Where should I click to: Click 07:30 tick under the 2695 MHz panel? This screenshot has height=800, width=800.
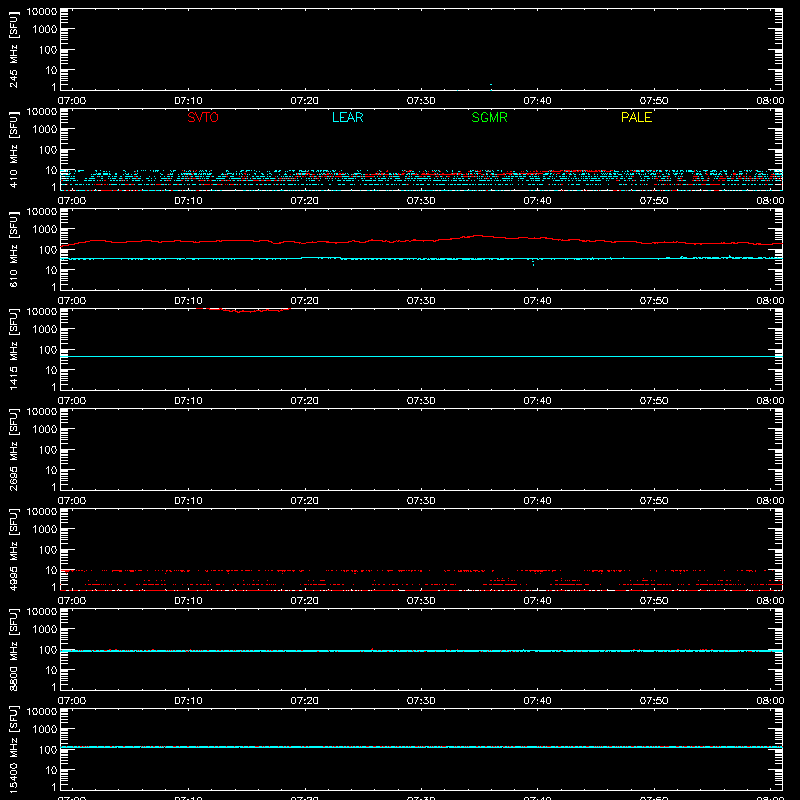[x=421, y=501]
